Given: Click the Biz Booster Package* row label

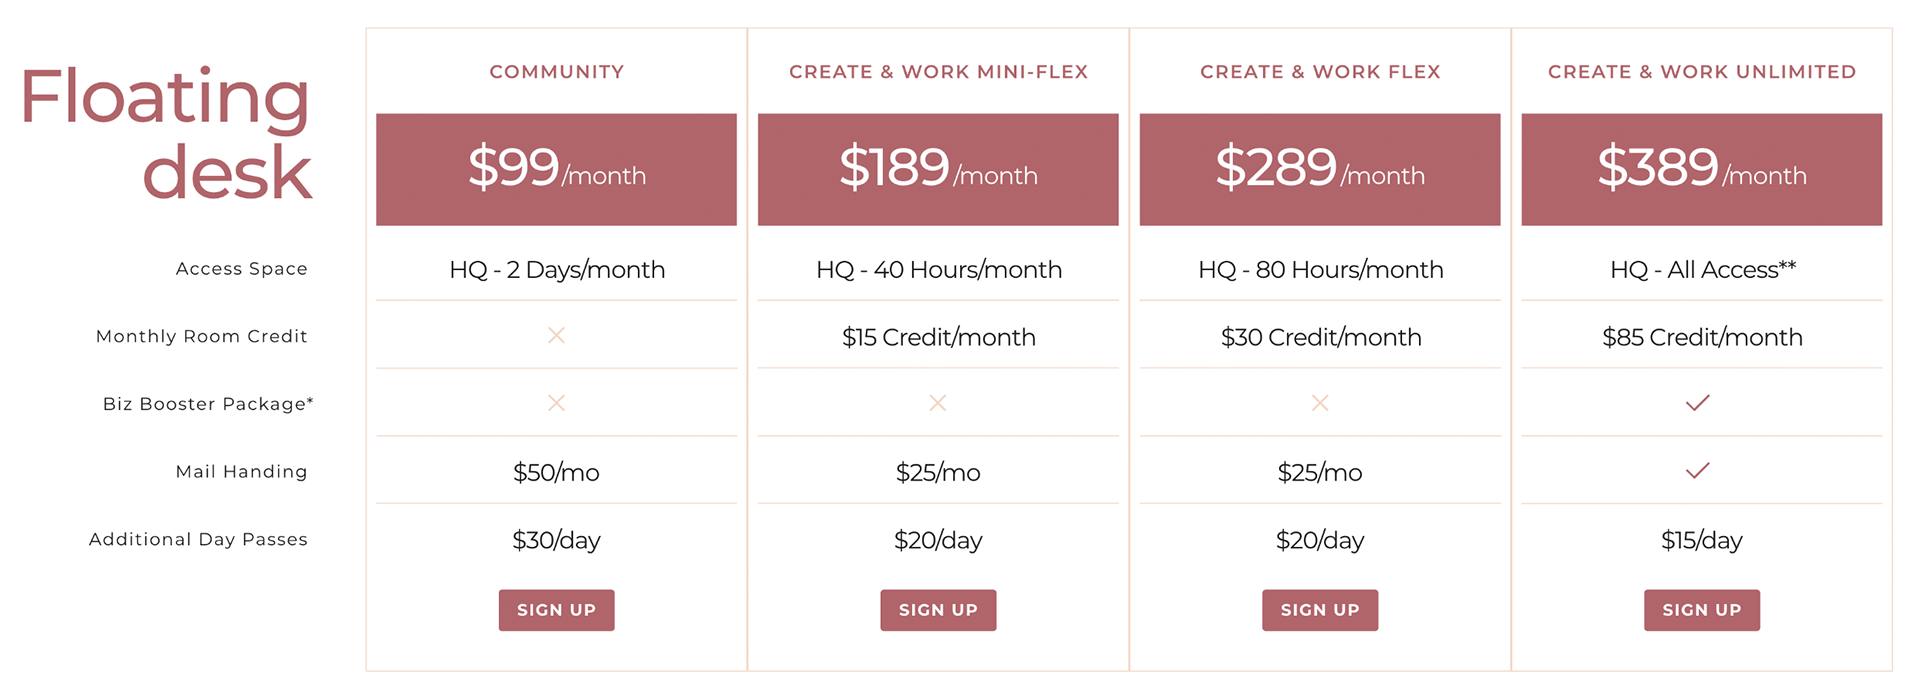Looking at the screenshot, I should click(208, 404).
